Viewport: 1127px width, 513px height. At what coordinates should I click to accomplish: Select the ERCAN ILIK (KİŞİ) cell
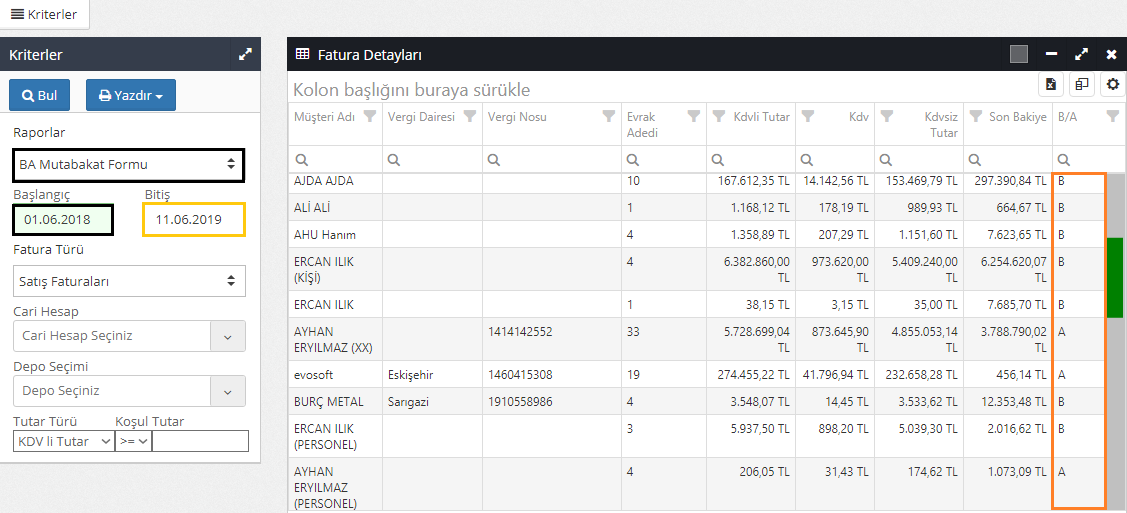click(335, 269)
